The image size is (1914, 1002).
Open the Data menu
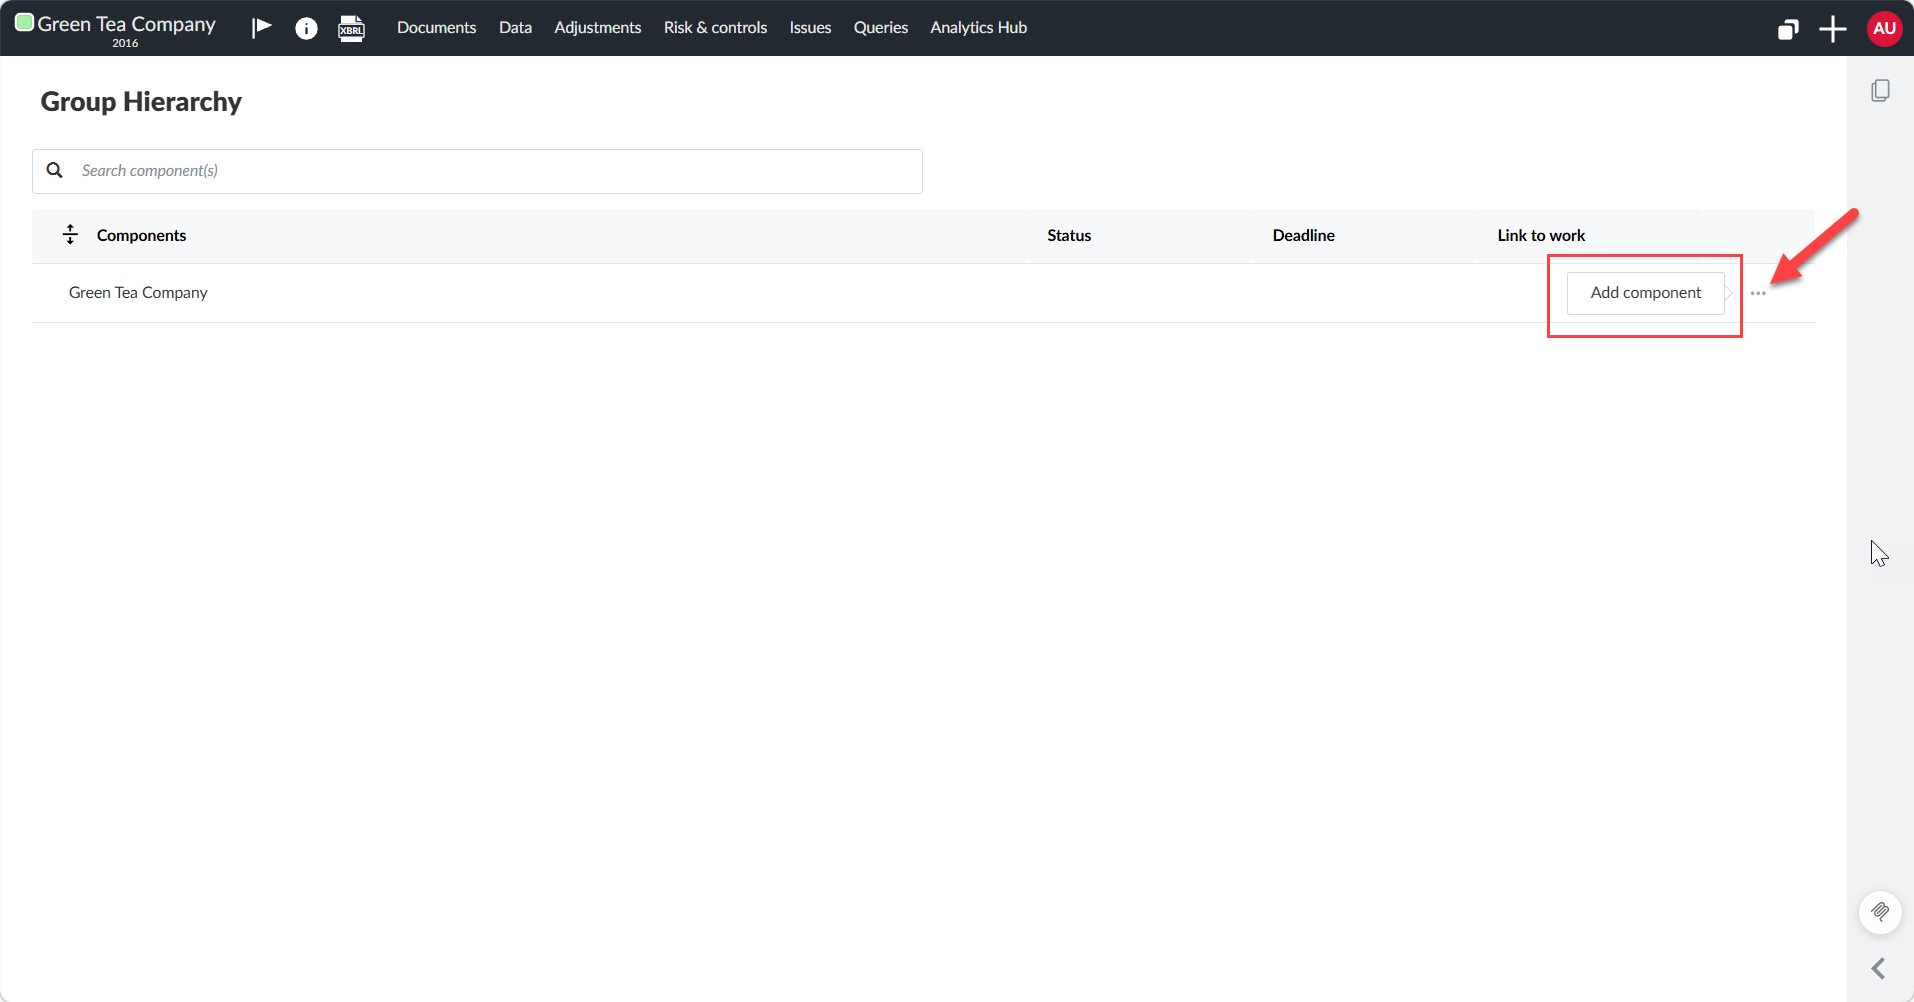tap(515, 28)
